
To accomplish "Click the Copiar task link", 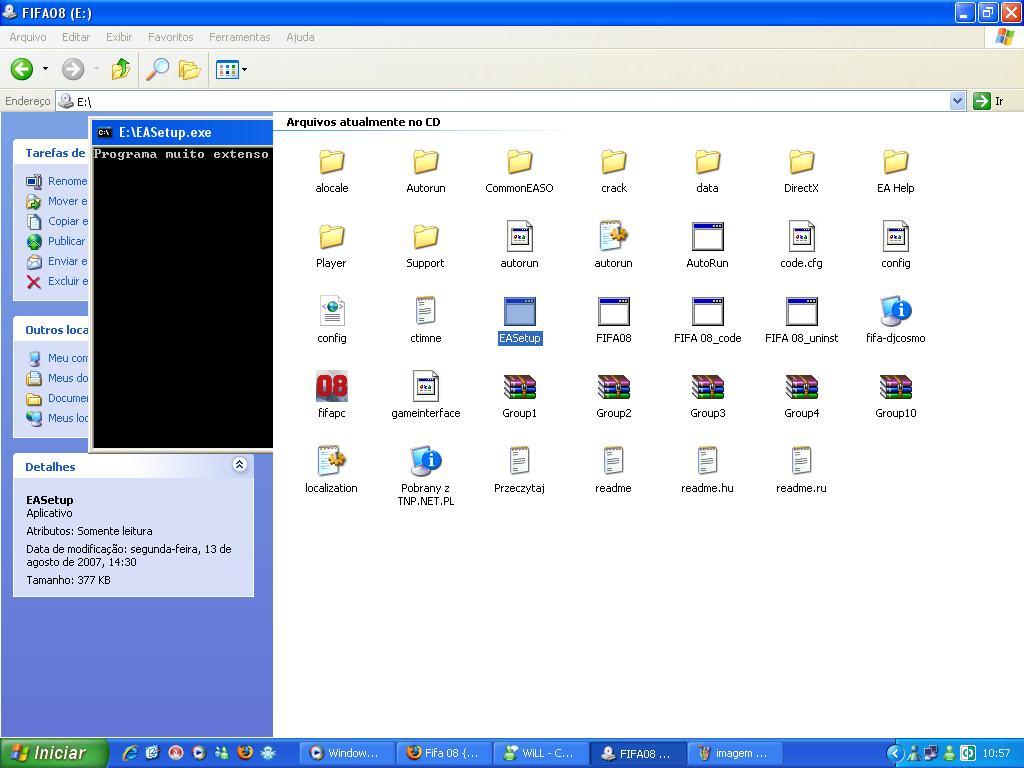I will [x=57, y=221].
